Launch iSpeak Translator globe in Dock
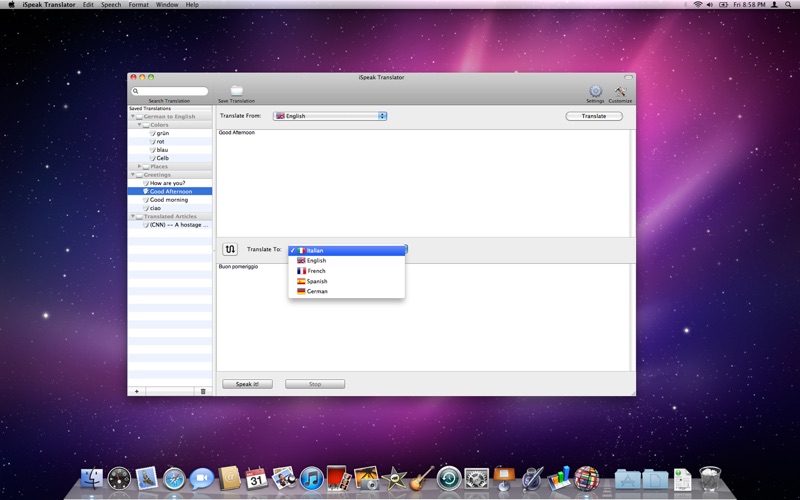 click(x=587, y=479)
